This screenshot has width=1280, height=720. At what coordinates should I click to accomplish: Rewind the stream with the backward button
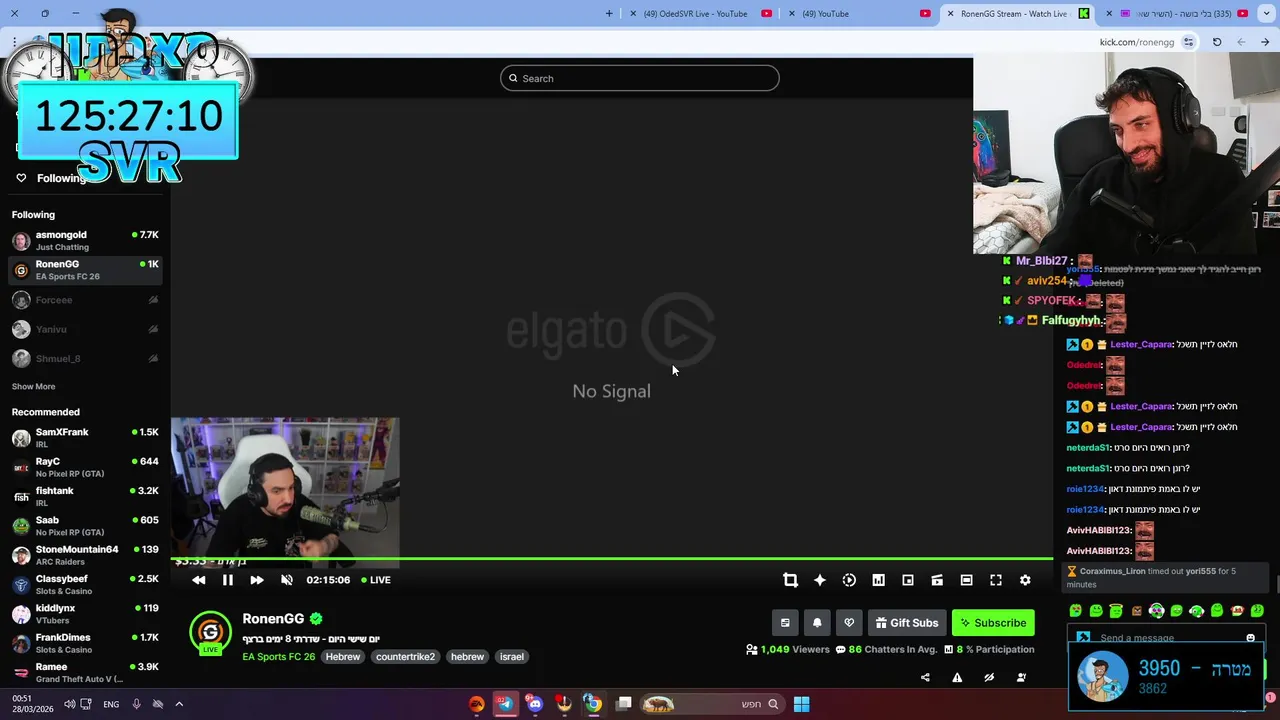pyautogui.click(x=198, y=580)
